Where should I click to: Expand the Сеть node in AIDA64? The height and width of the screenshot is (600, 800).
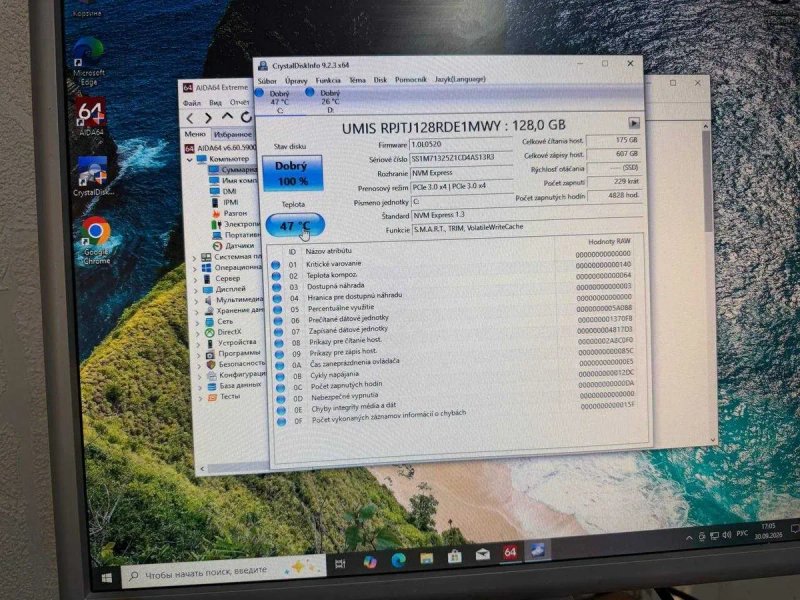click(198, 323)
